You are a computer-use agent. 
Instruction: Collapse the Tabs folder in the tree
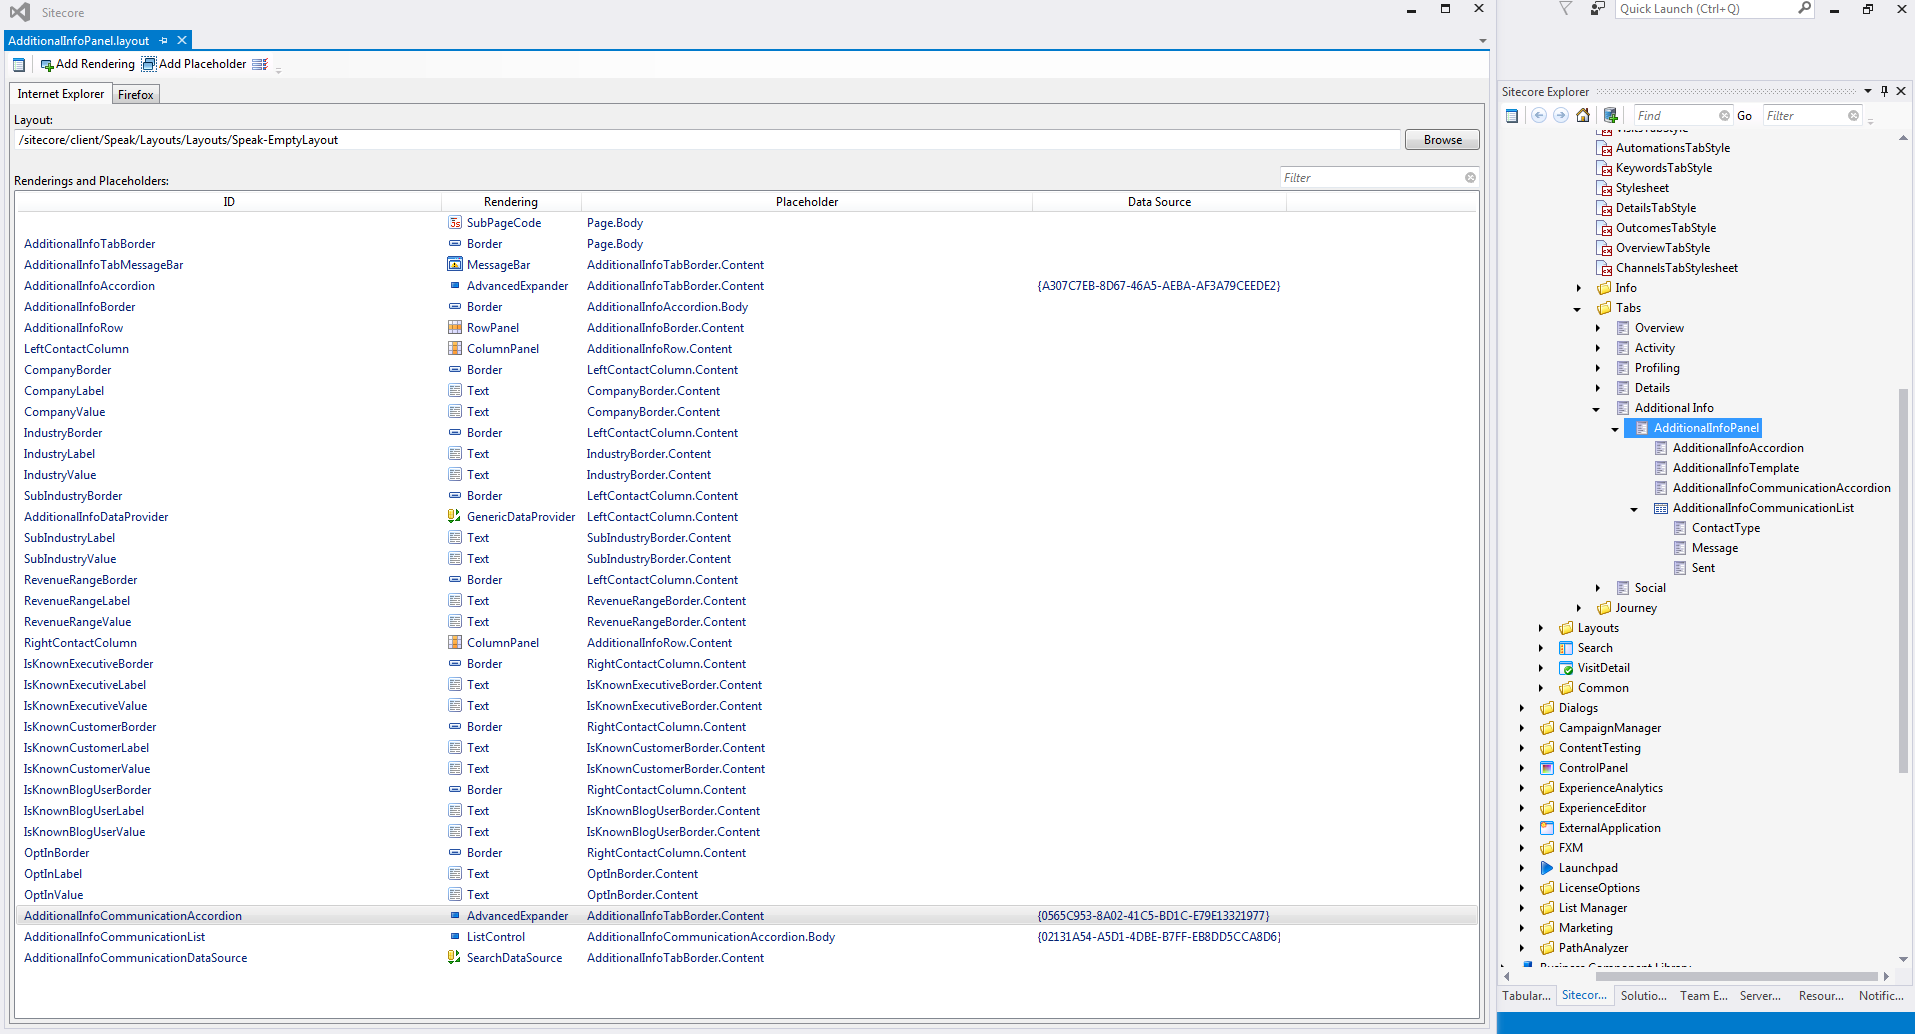click(1578, 309)
